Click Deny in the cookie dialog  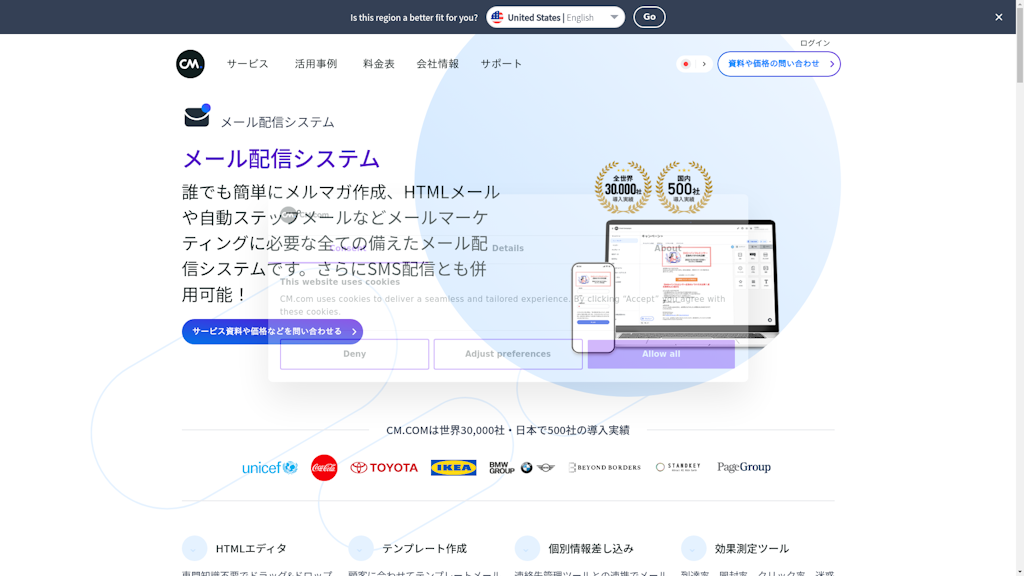[x=354, y=354]
